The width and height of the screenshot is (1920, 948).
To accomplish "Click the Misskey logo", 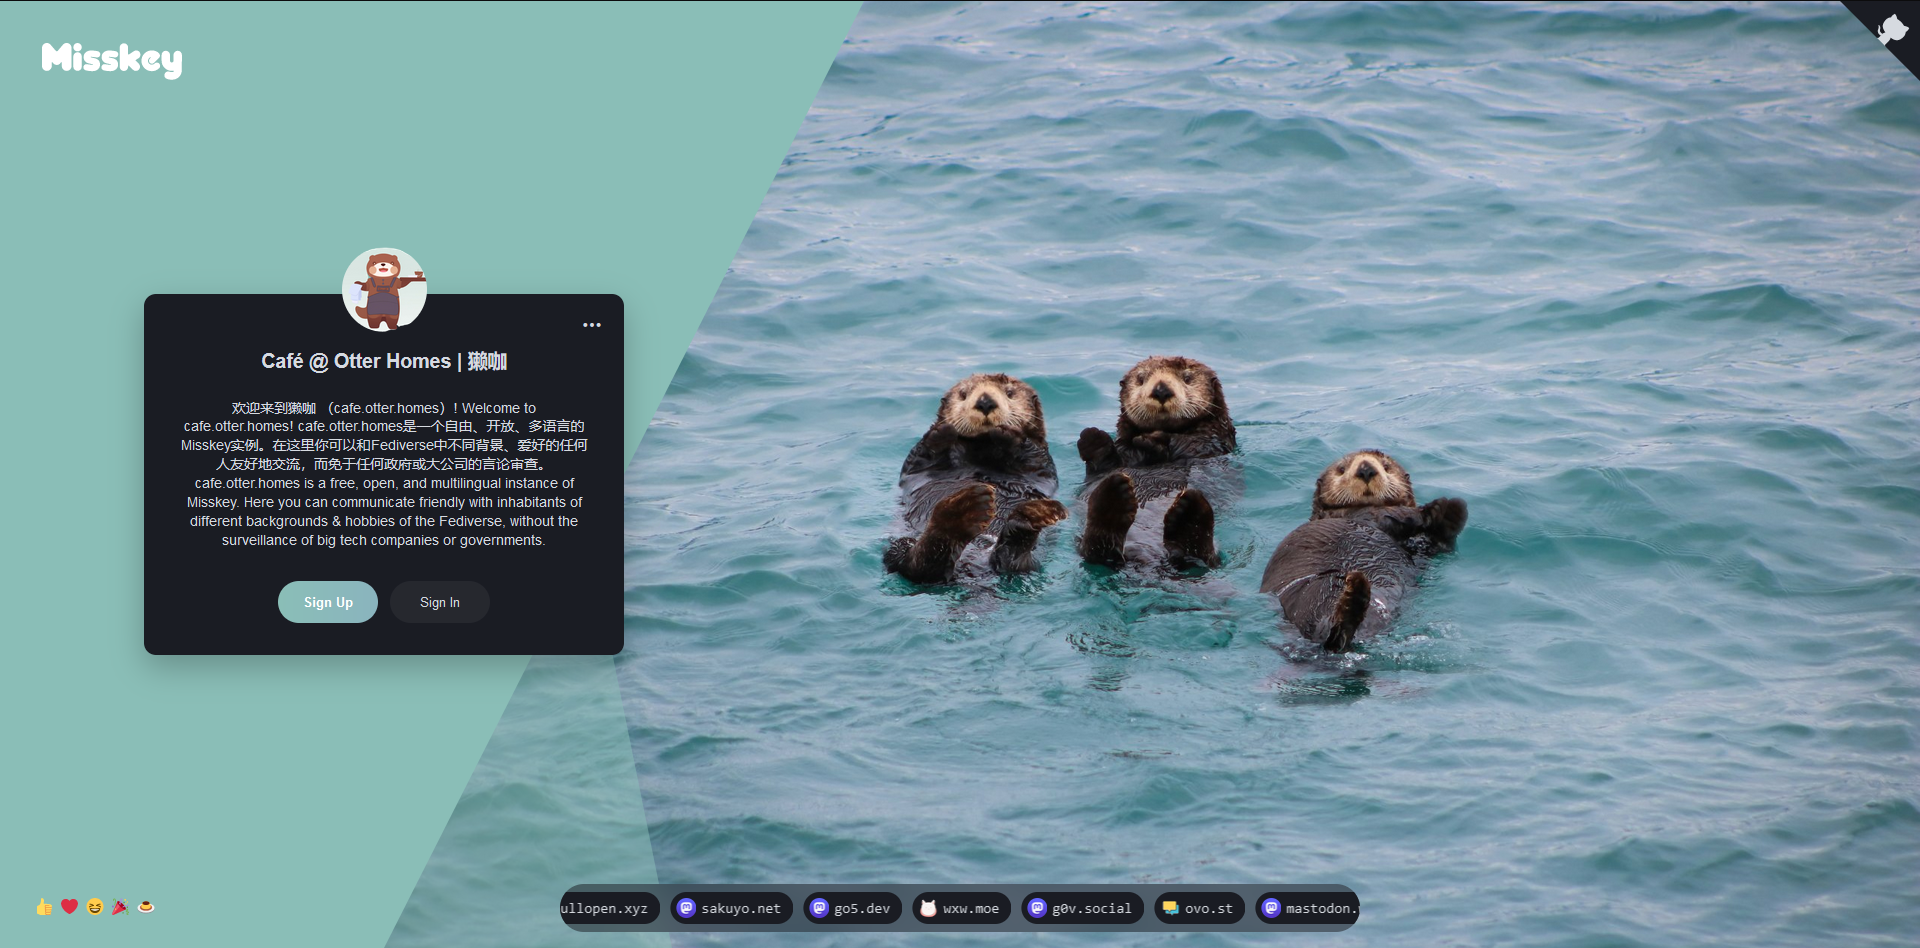I will coord(112,59).
